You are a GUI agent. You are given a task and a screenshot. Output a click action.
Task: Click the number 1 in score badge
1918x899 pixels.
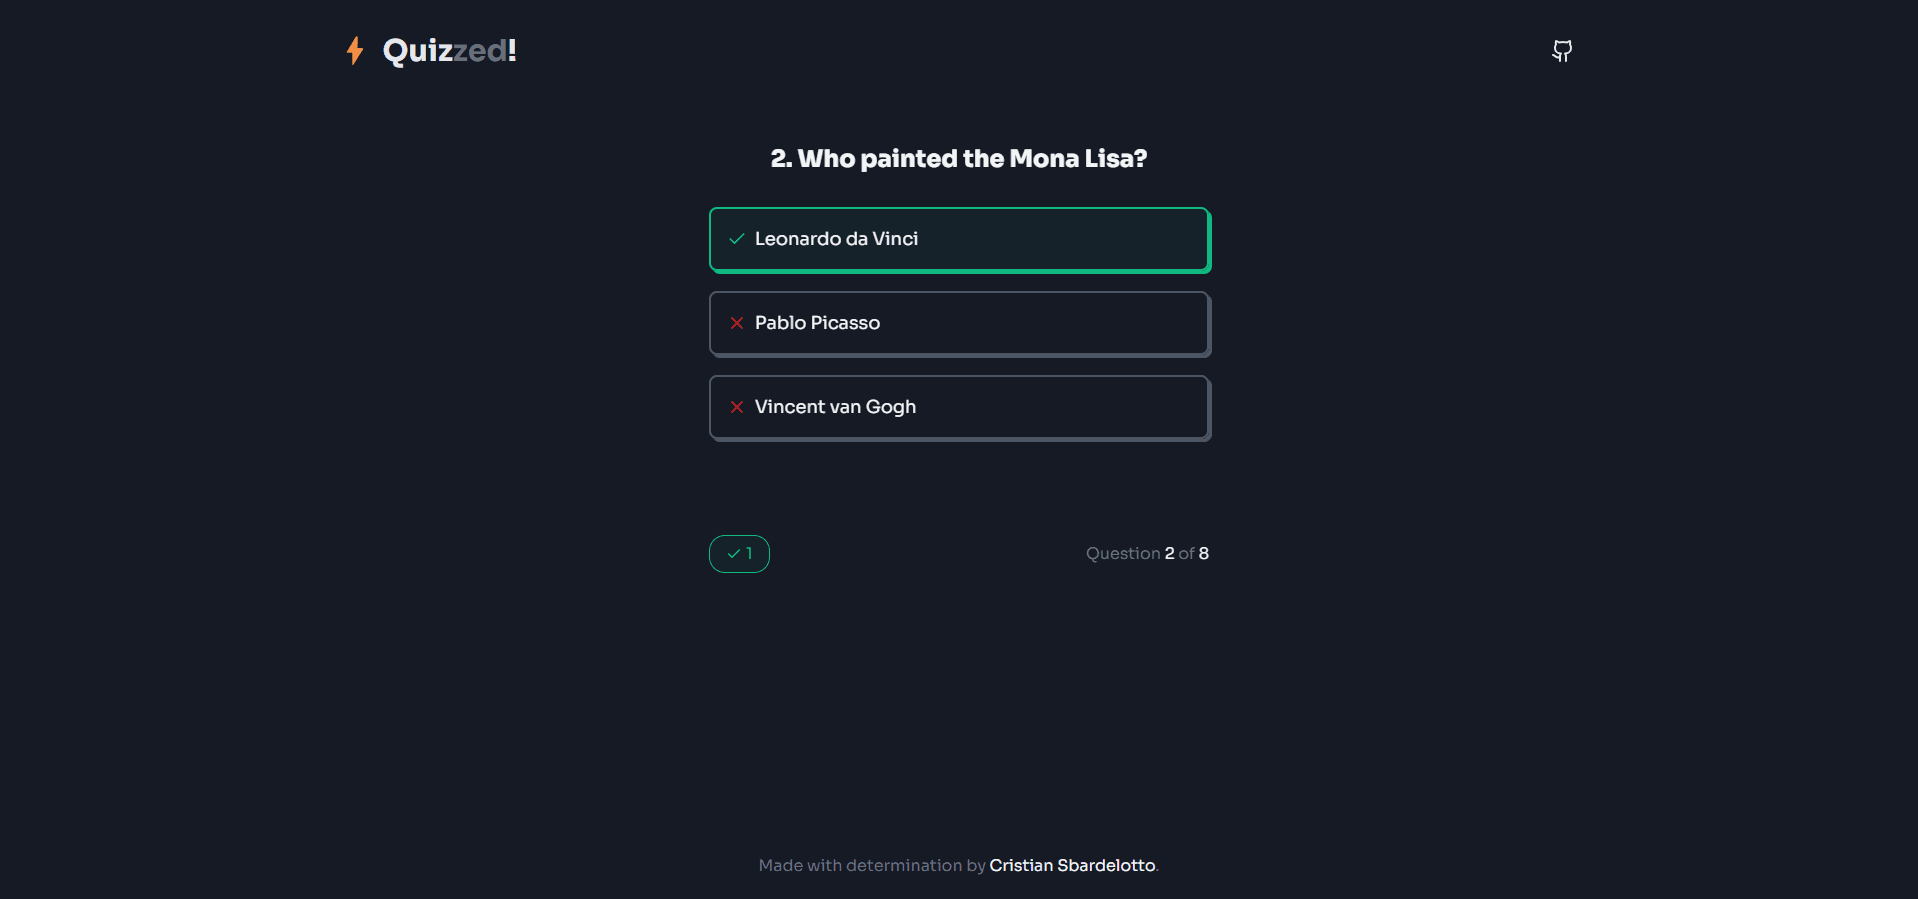pyautogui.click(x=749, y=554)
